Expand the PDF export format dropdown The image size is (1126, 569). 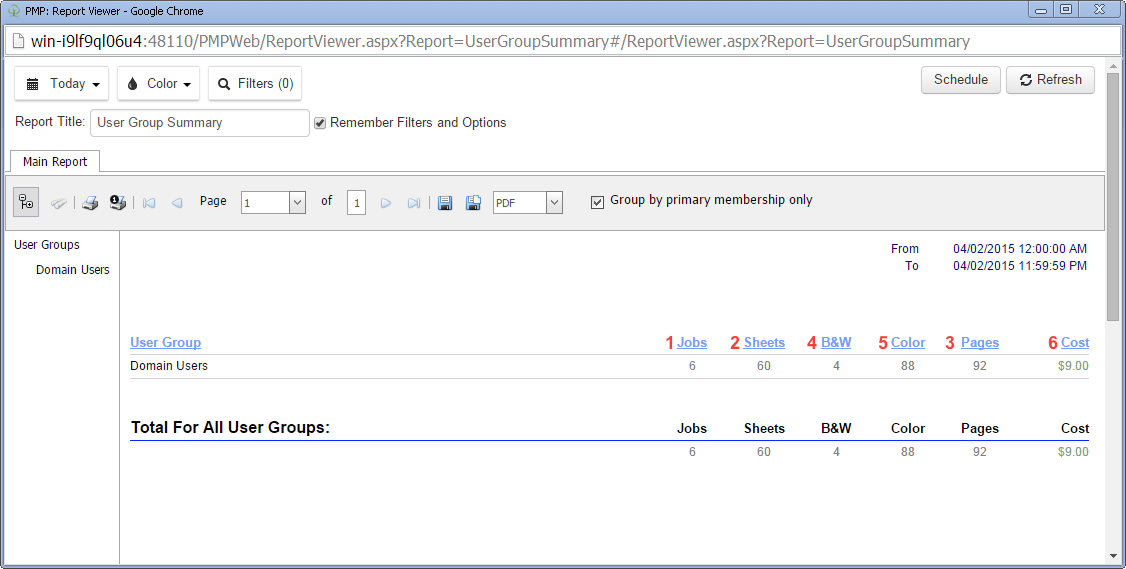555,202
